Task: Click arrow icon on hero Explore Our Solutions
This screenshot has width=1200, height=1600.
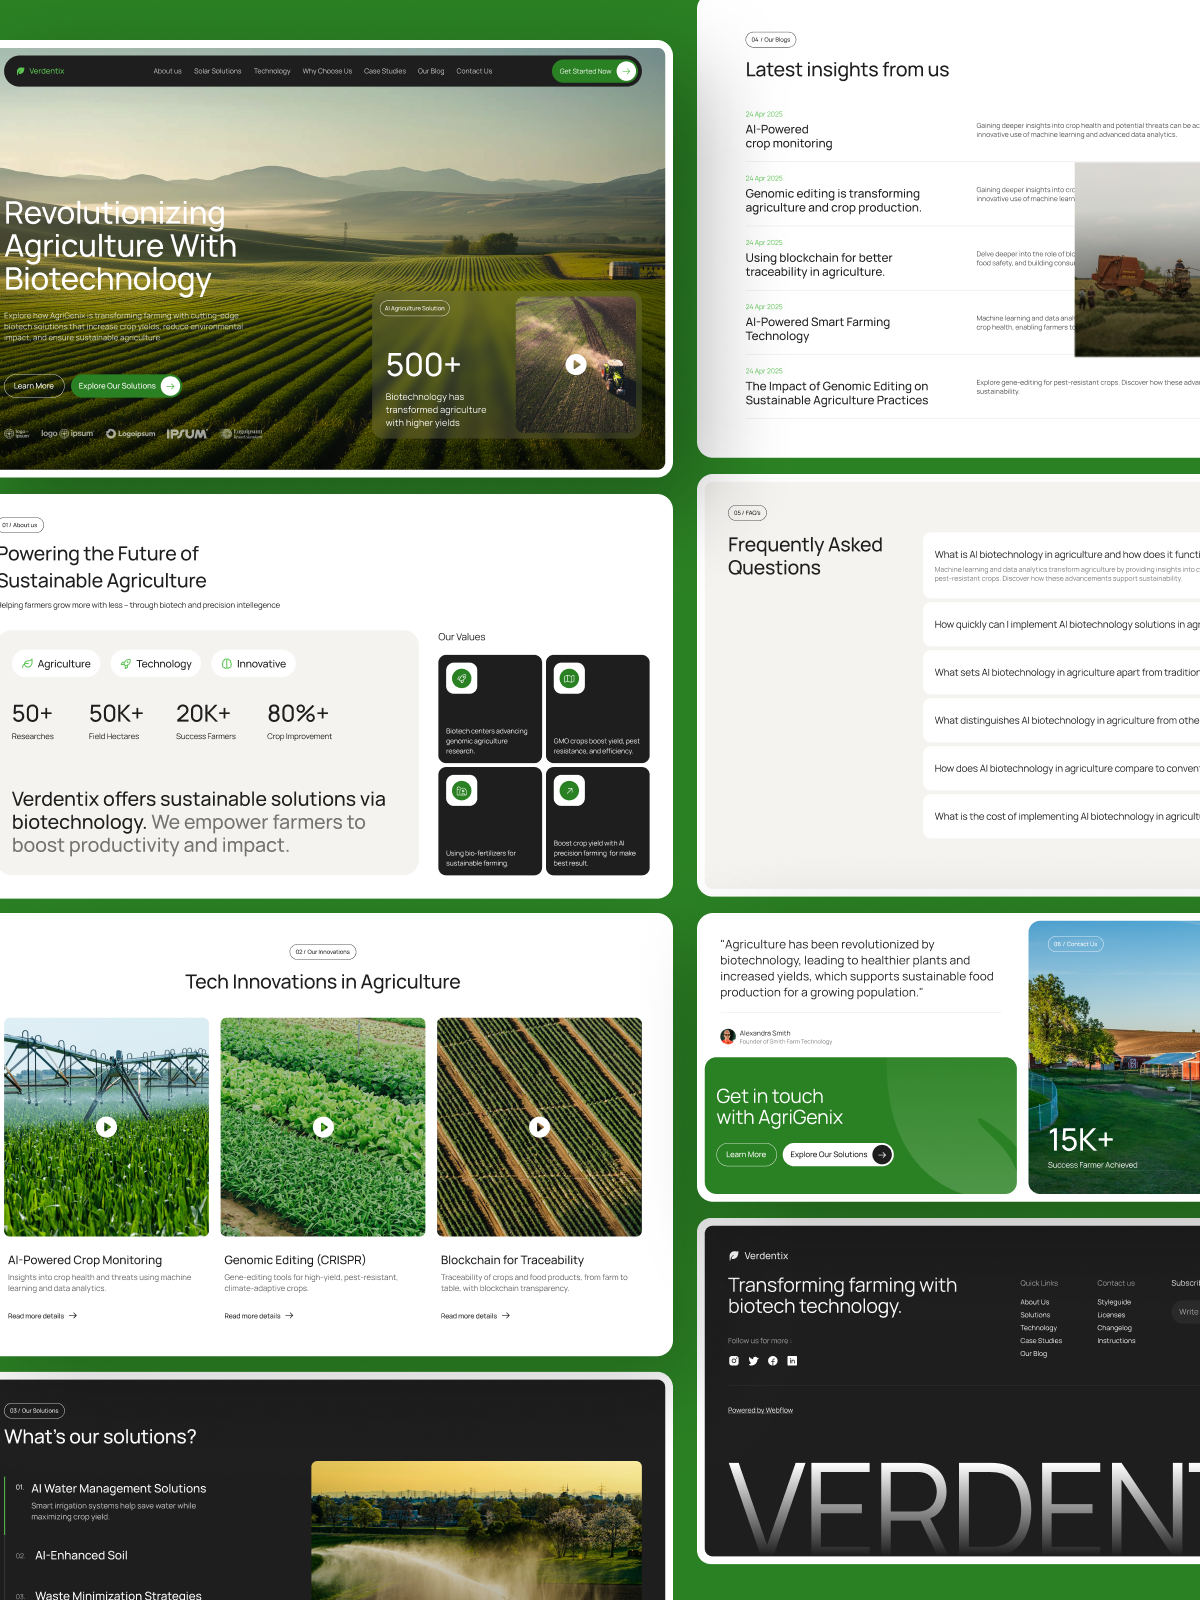Action: [170, 386]
